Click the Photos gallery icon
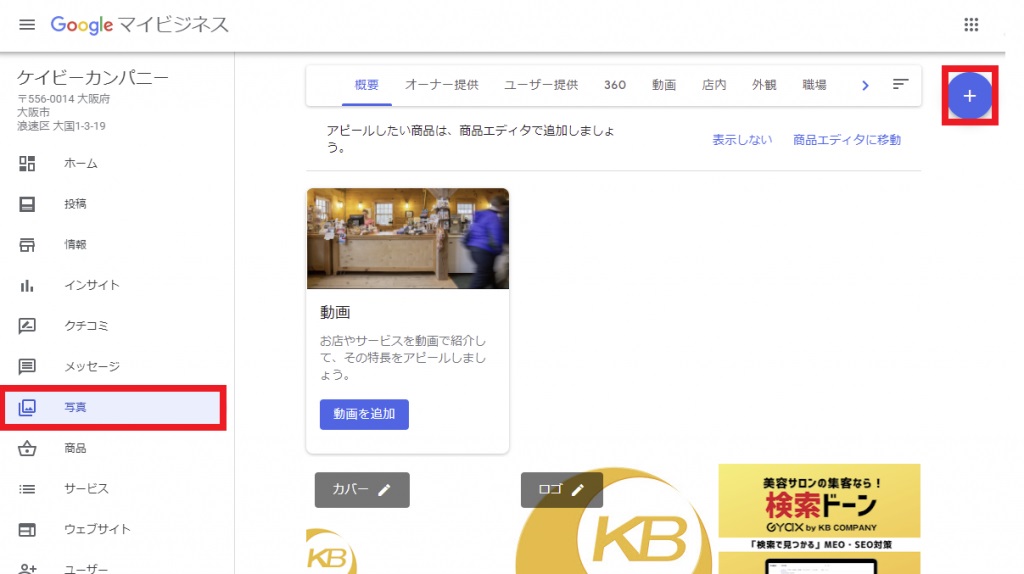The image size is (1024, 574). click(x=27, y=407)
